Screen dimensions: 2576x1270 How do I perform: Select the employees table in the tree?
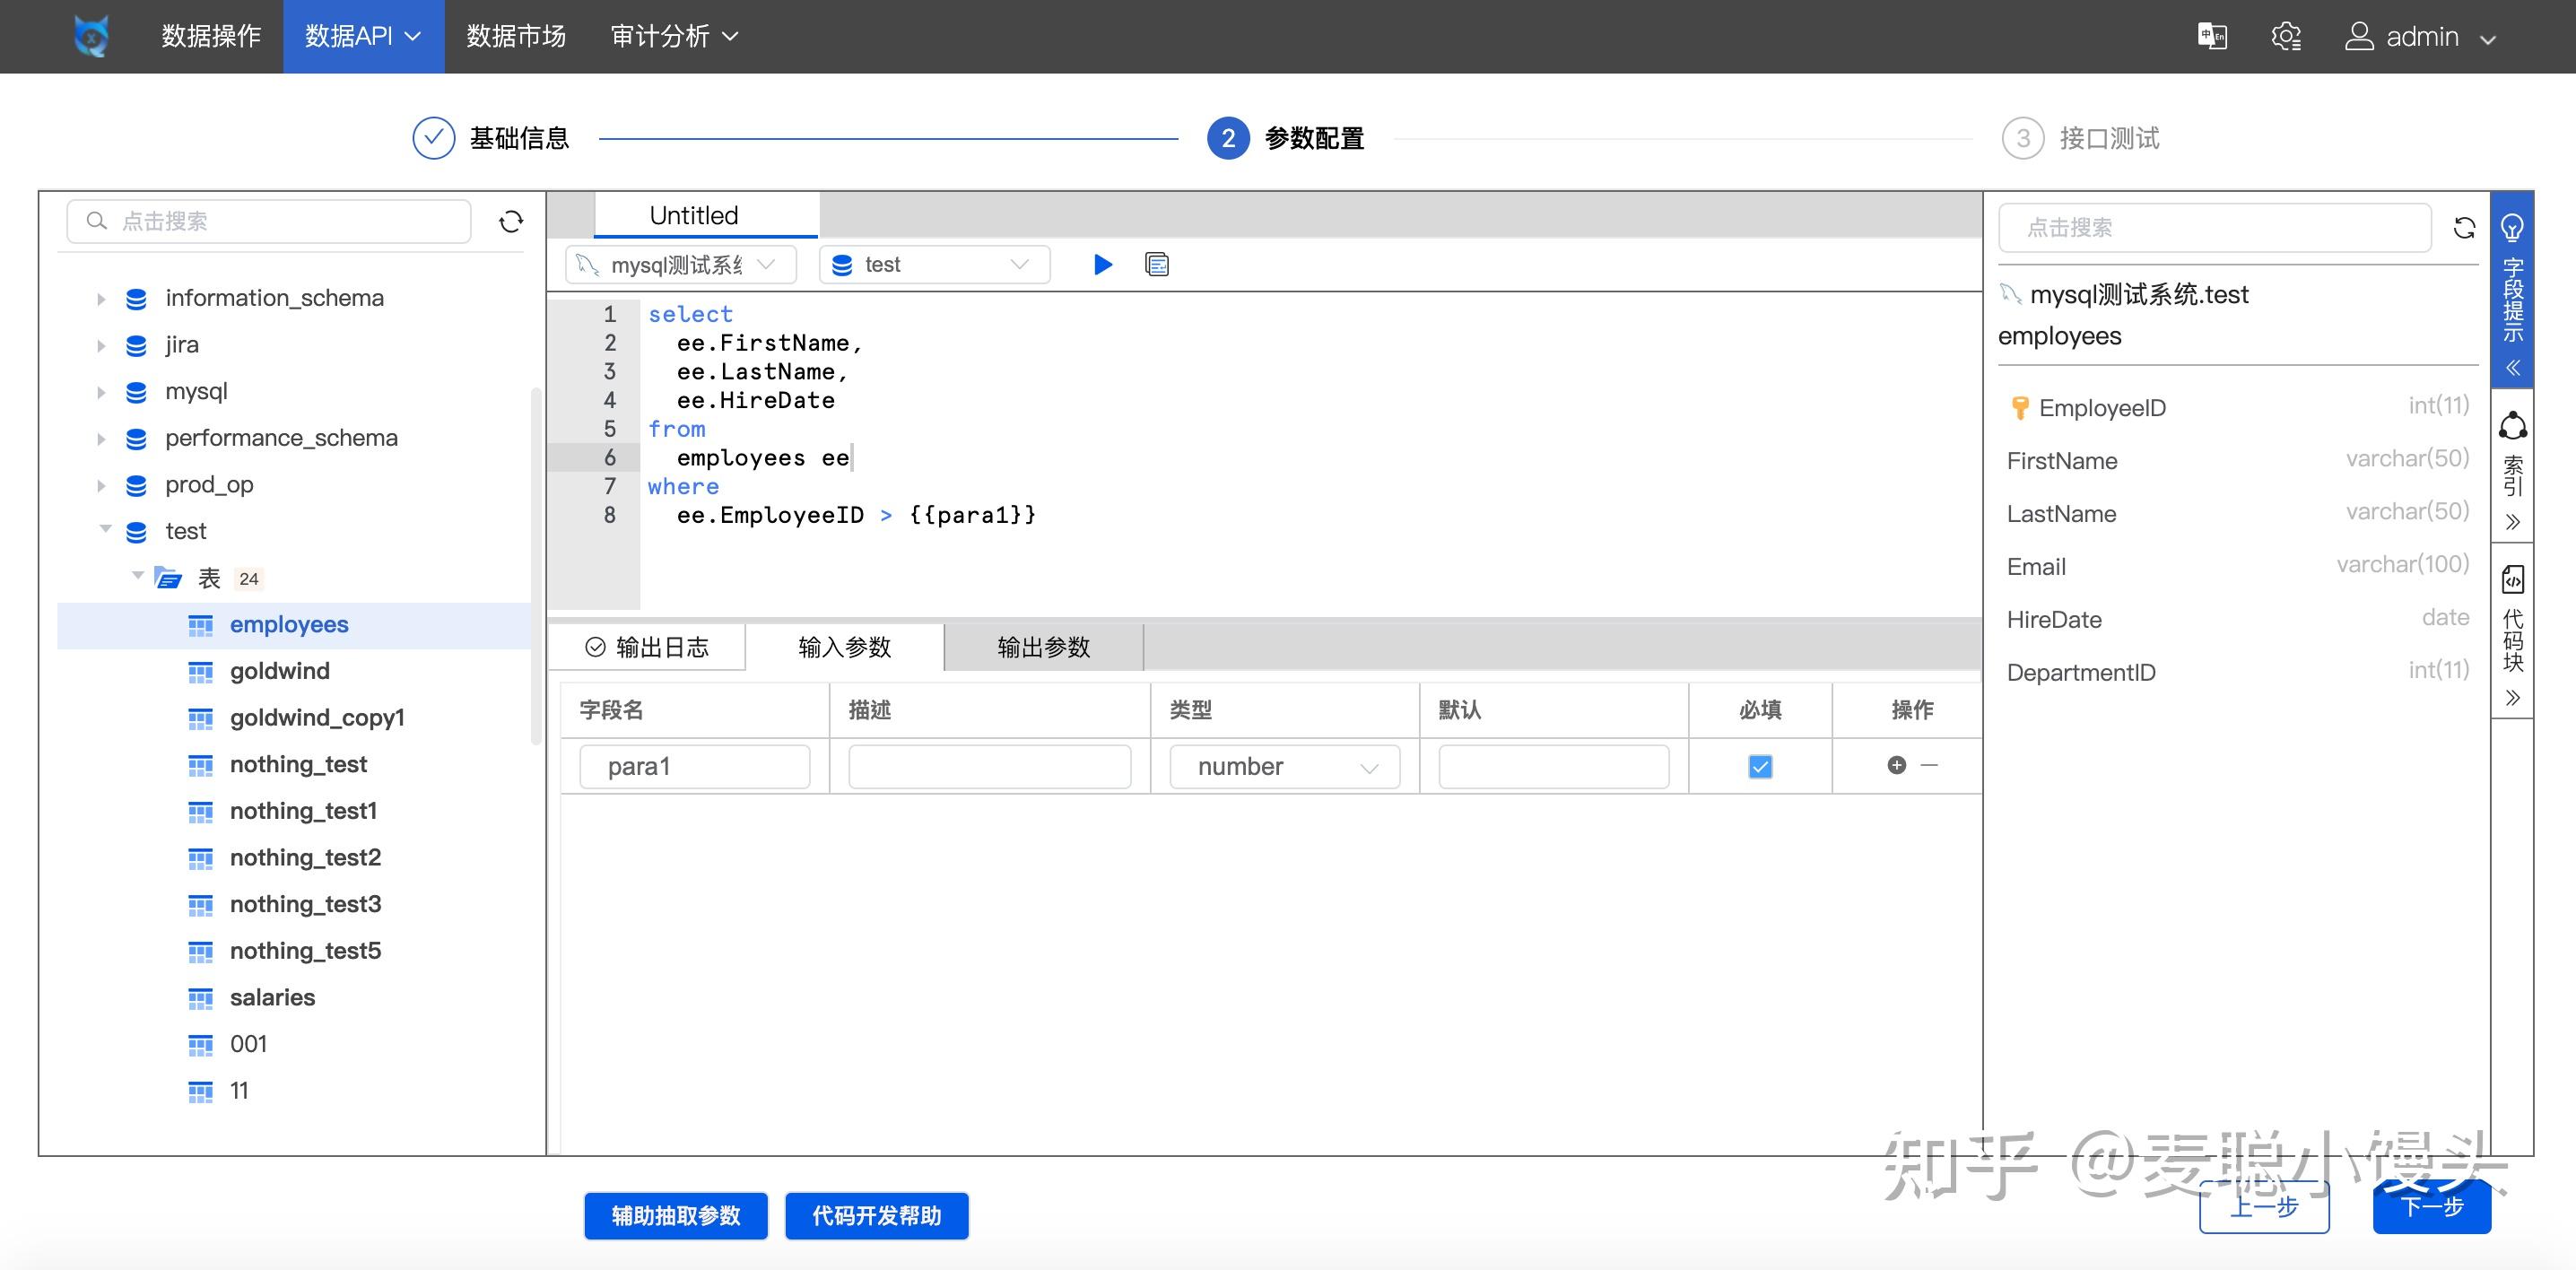coord(289,623)
